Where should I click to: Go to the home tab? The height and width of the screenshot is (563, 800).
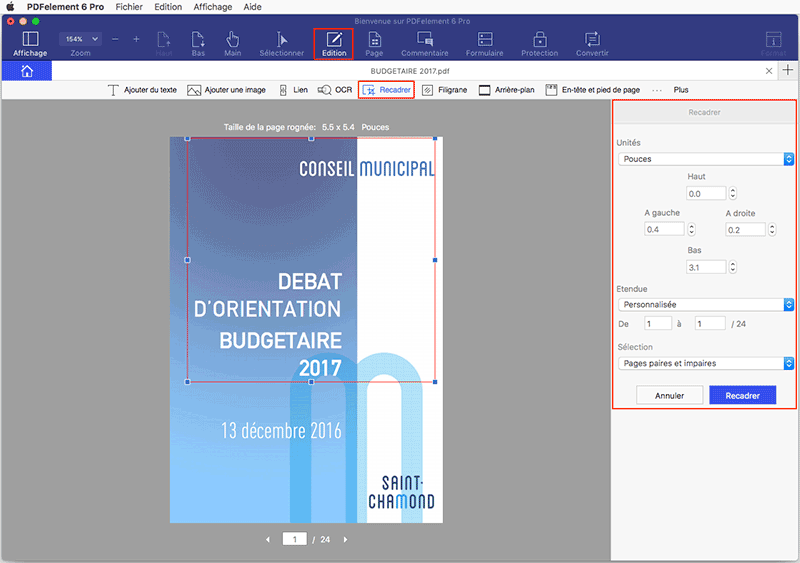point(27,71)
